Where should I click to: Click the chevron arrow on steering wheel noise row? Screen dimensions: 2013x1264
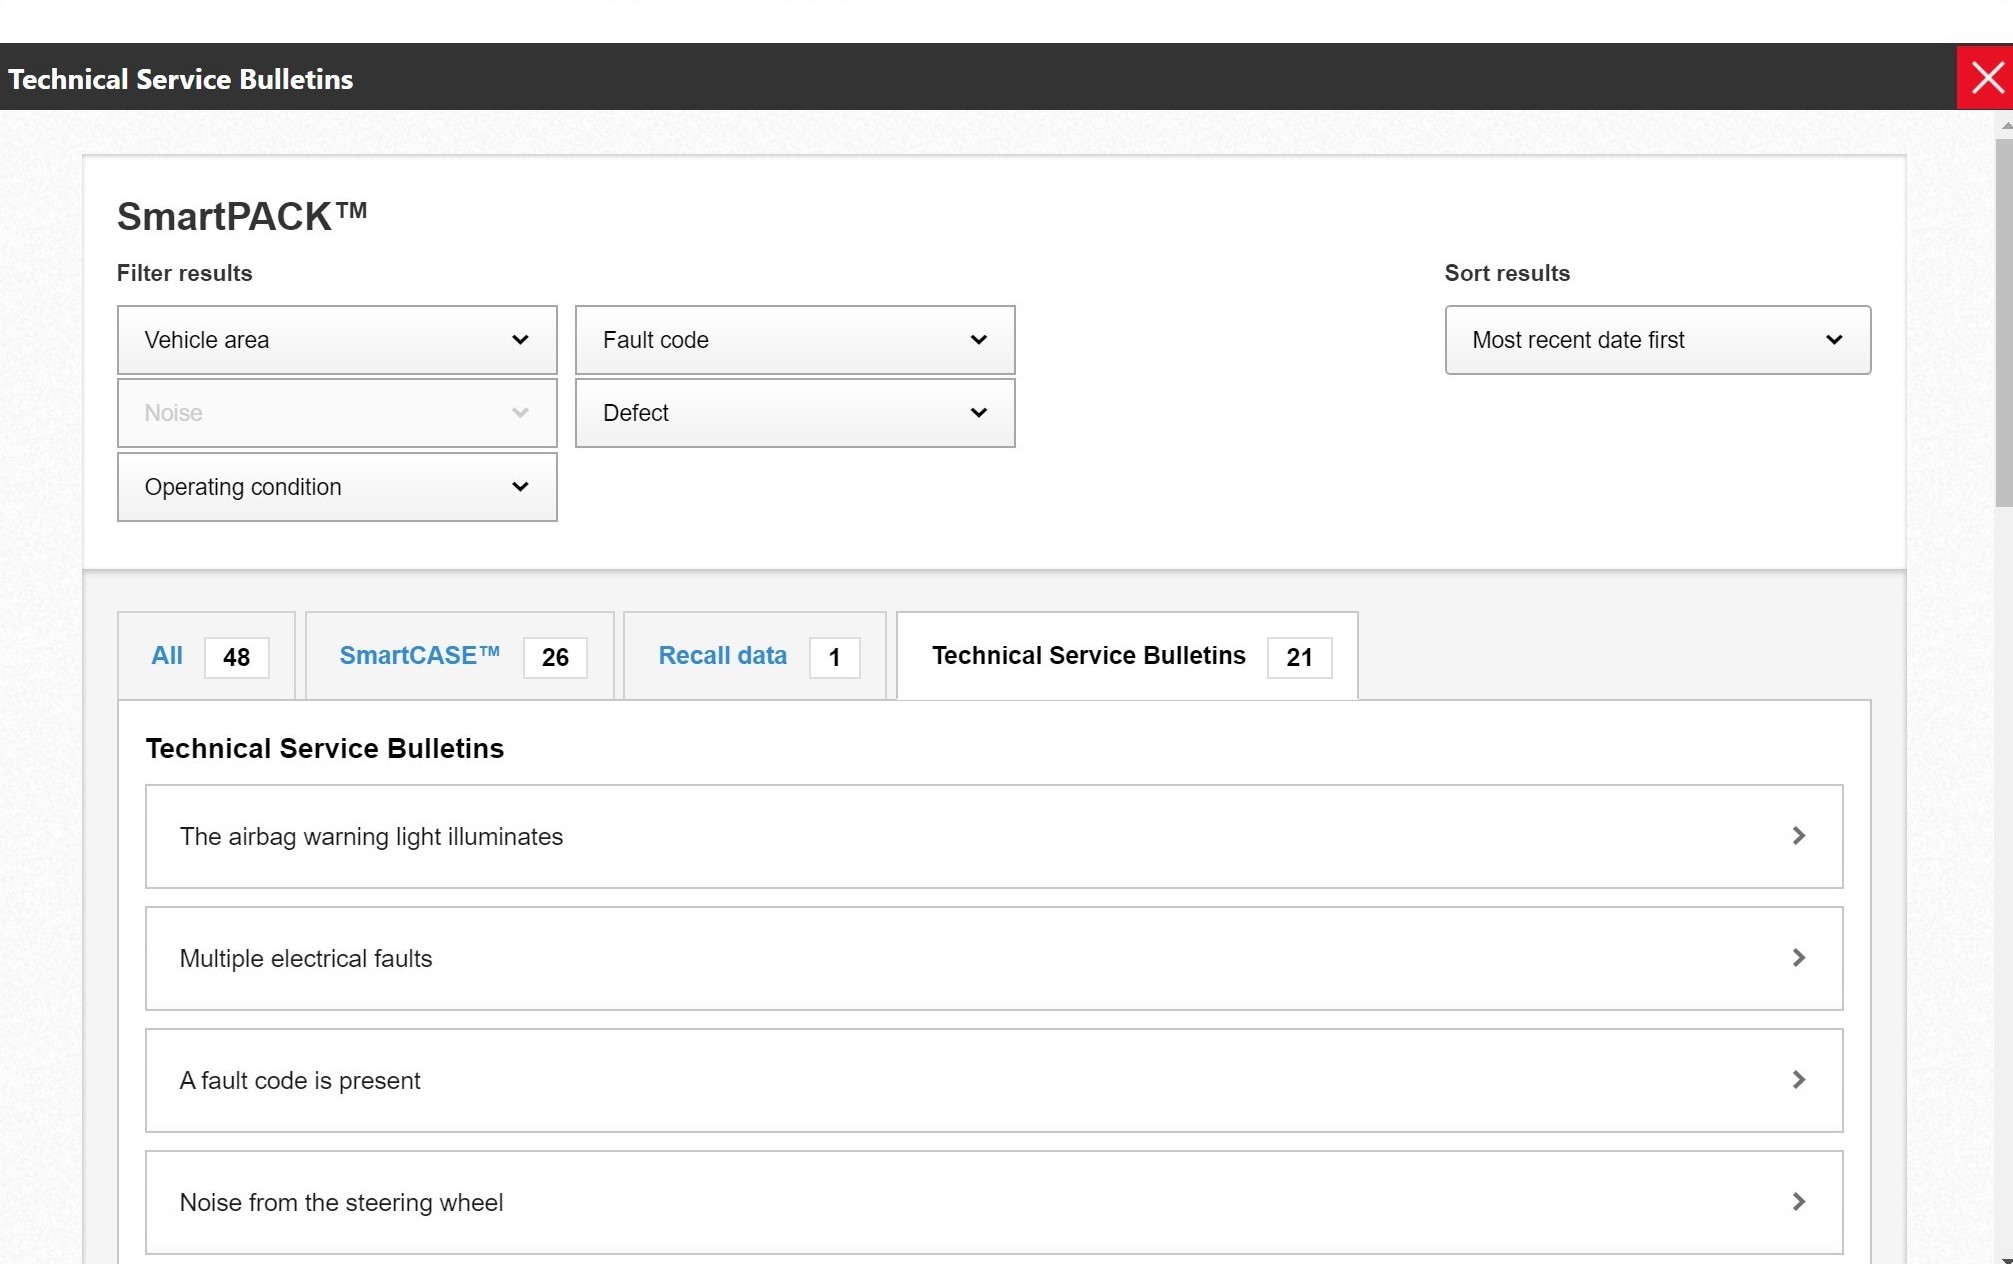tap(1798, 1202)
